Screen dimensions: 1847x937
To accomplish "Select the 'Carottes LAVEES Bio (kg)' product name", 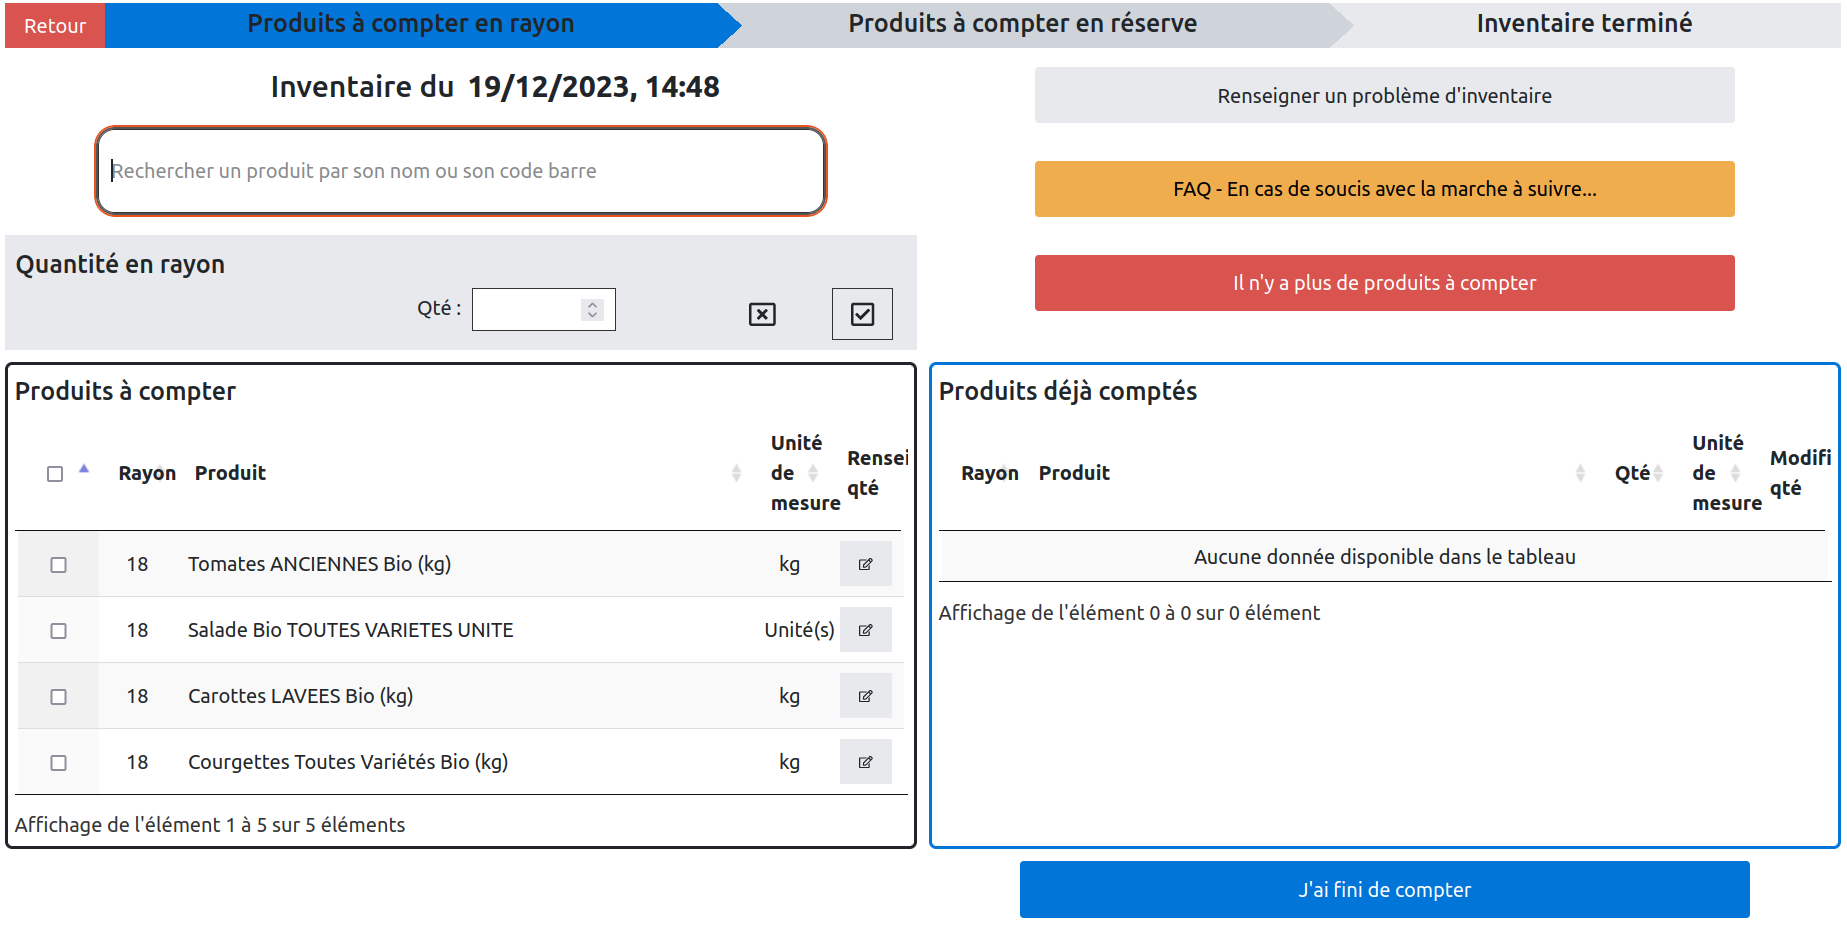I will [300, 696].
